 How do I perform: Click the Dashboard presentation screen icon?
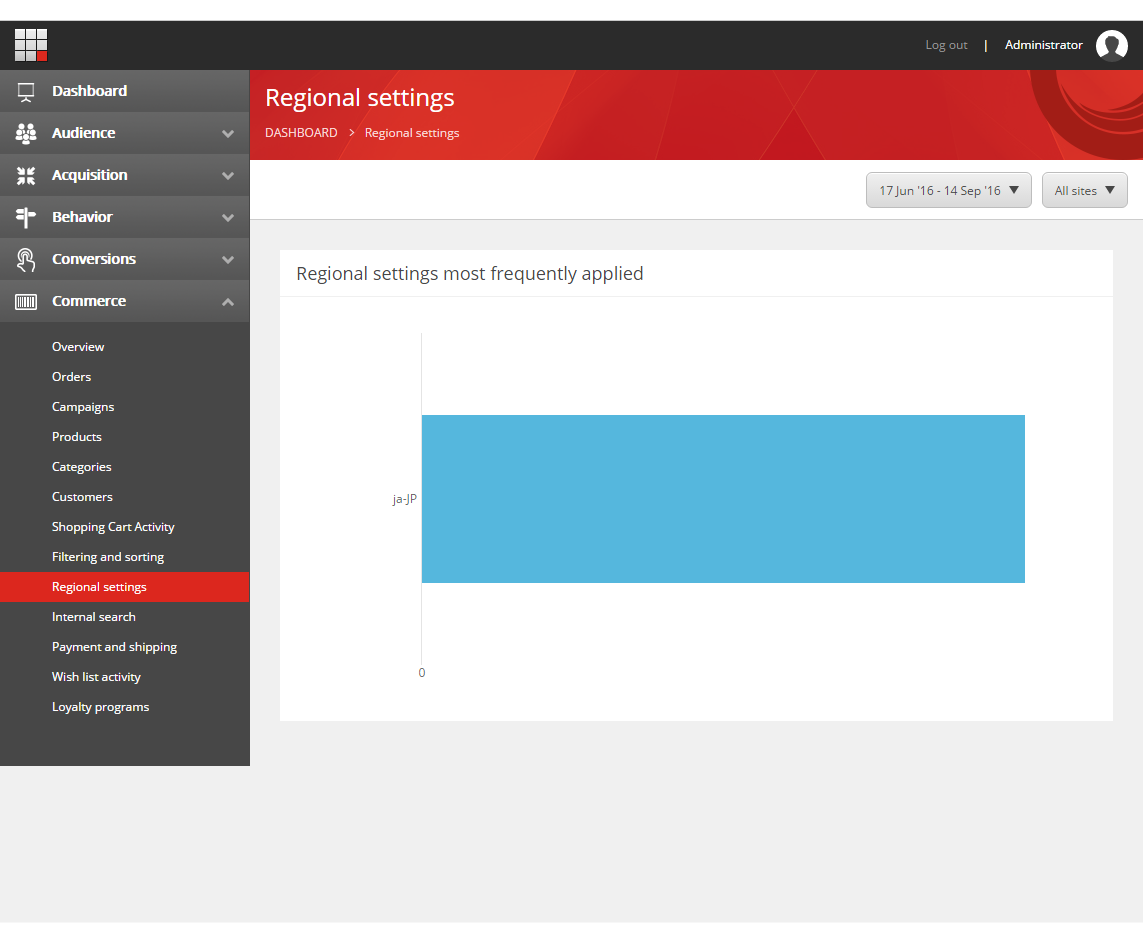pos(26,91)
